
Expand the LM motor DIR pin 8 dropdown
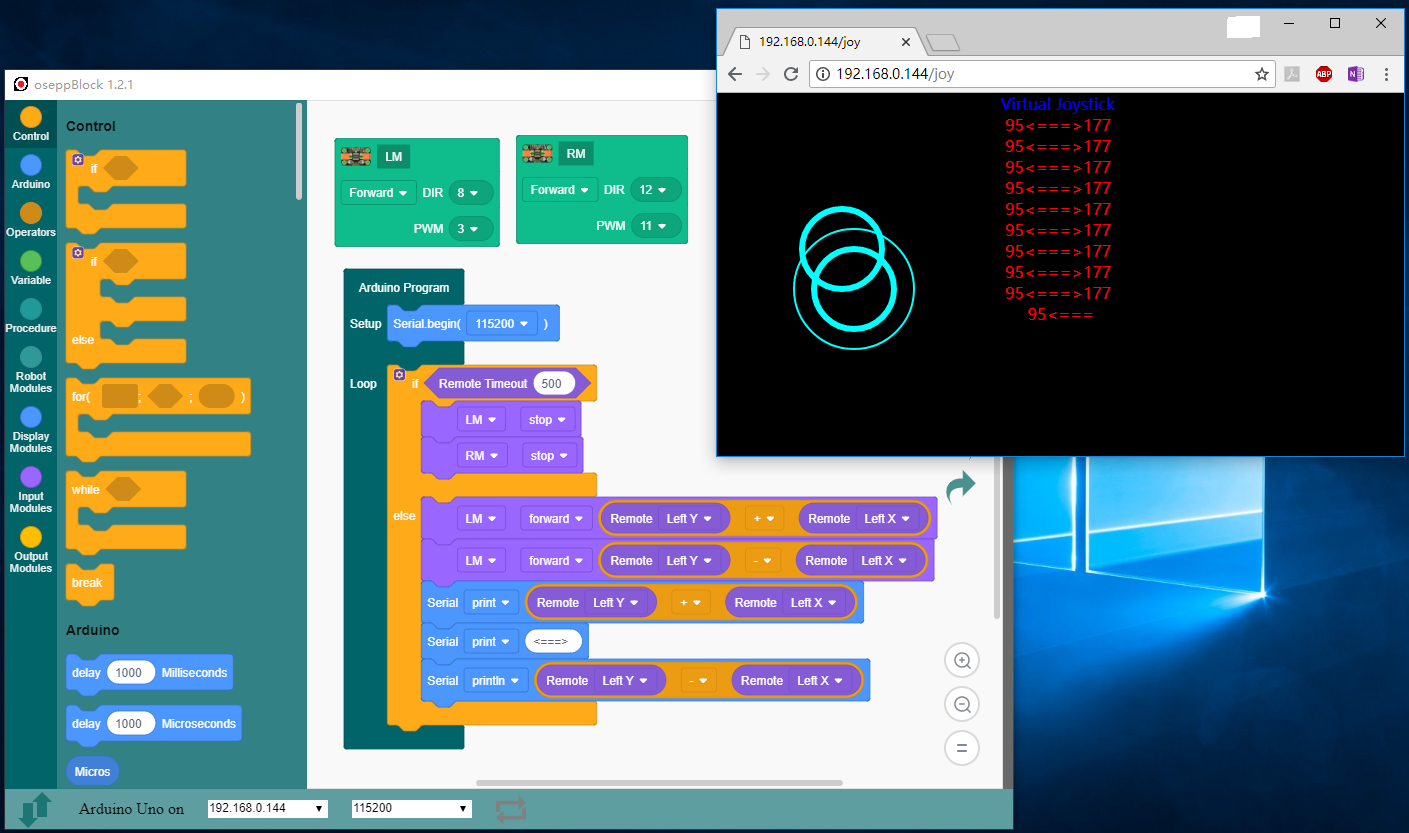pos(470,193)
